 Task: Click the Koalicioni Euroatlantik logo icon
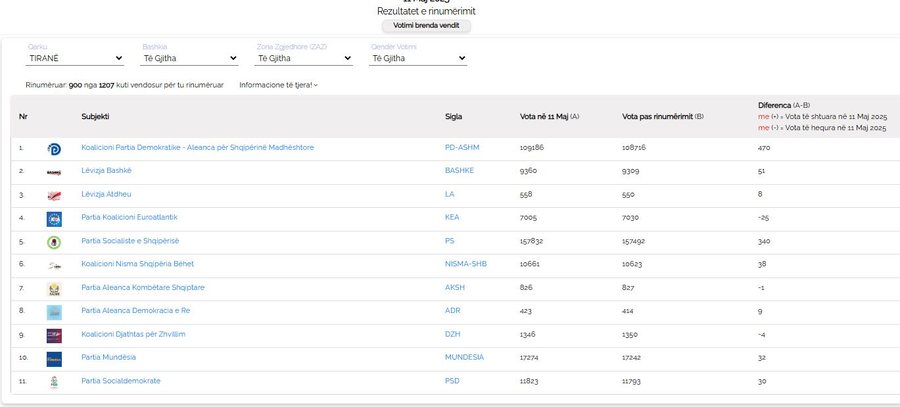pyautogui.click(x=54, y=219)
